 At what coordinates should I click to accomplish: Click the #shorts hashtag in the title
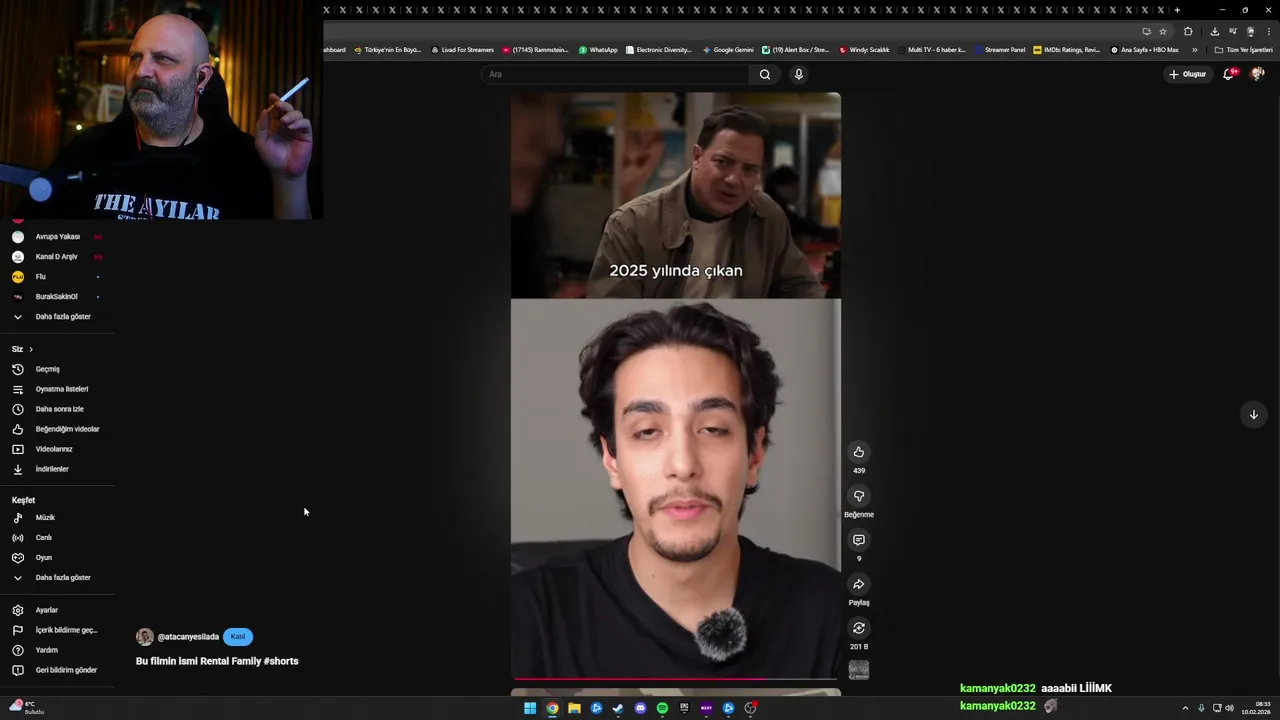281,661
